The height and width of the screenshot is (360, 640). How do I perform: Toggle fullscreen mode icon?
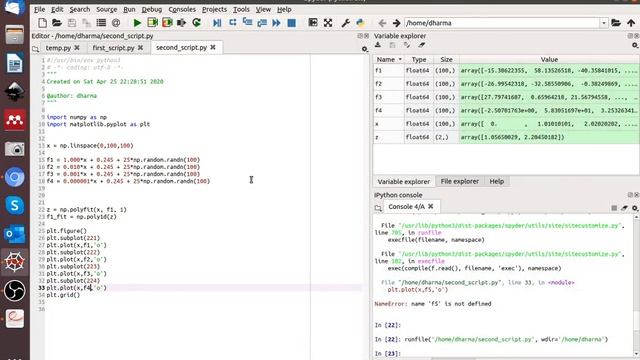point(328,23)
